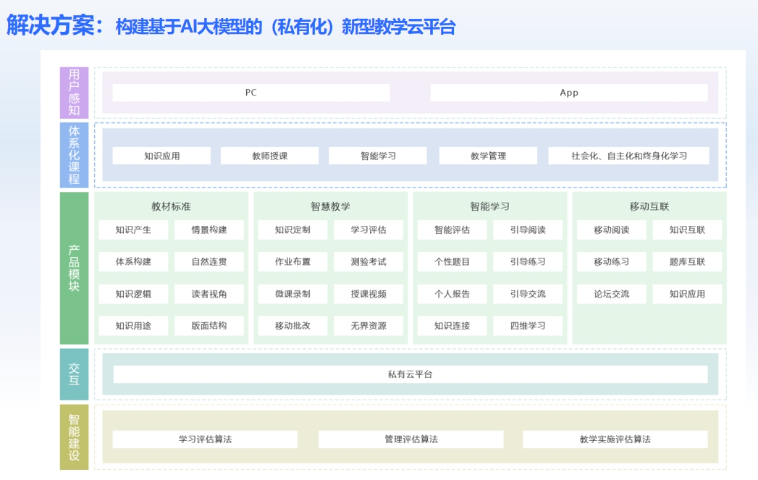
Task: Select the 知识互联 box
Action: coord(687,230)
